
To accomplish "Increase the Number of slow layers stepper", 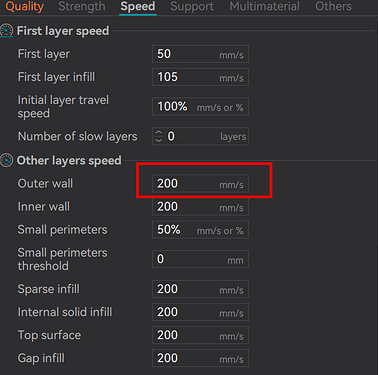I will 159,133.
